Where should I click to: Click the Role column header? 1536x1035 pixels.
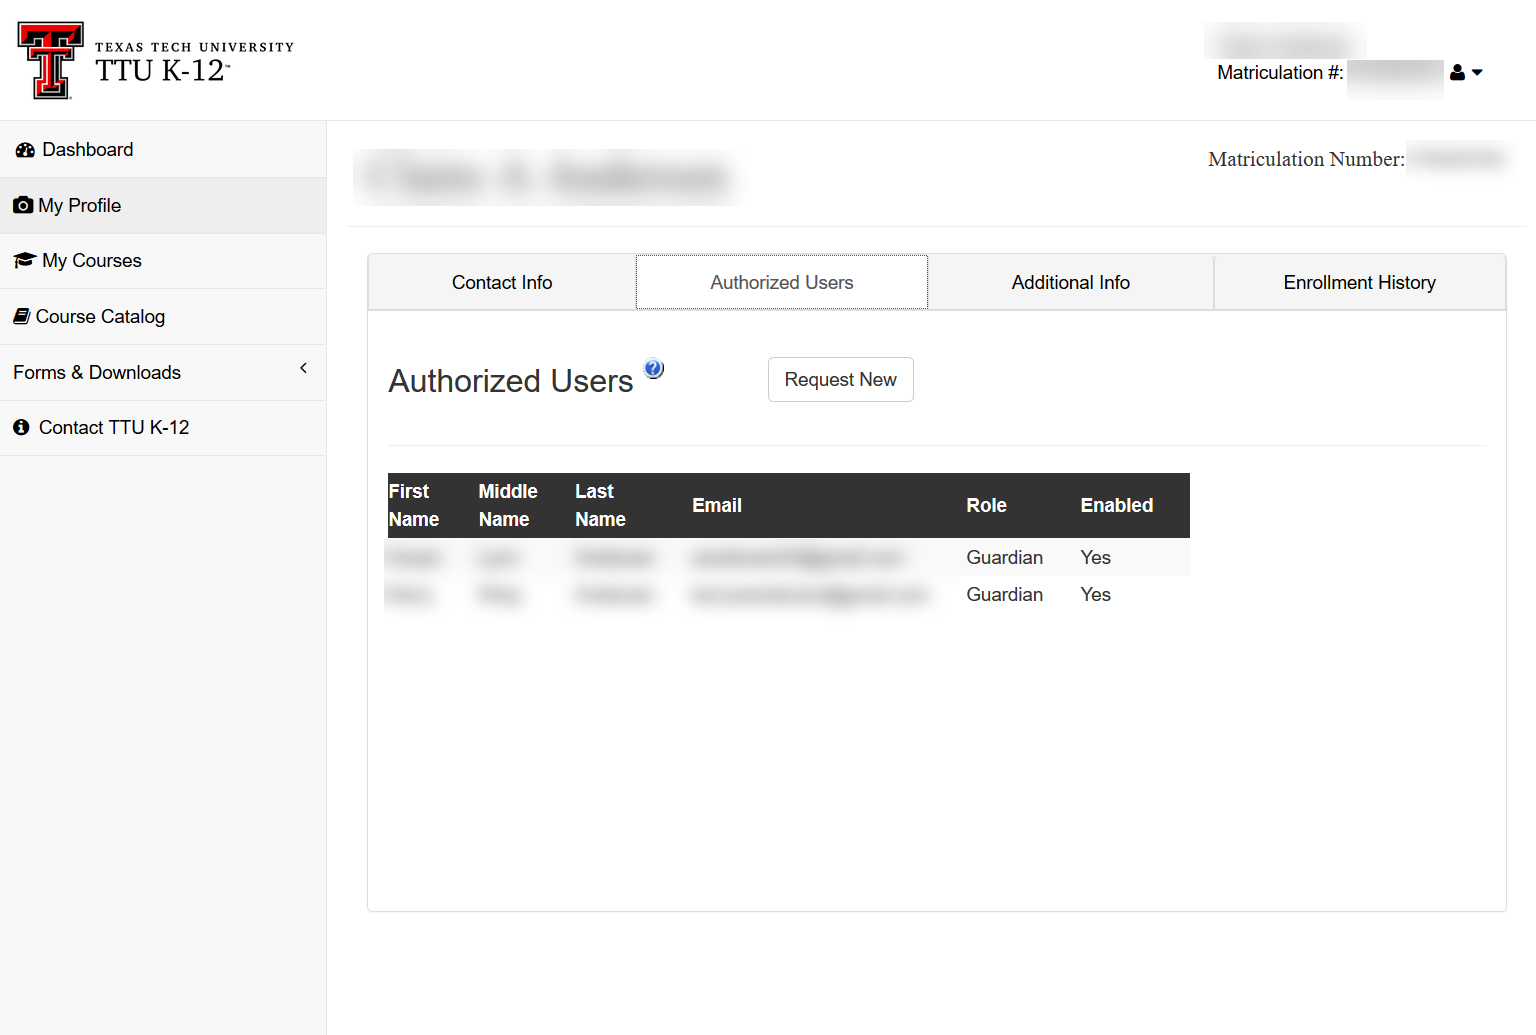(x=986, y=506)
